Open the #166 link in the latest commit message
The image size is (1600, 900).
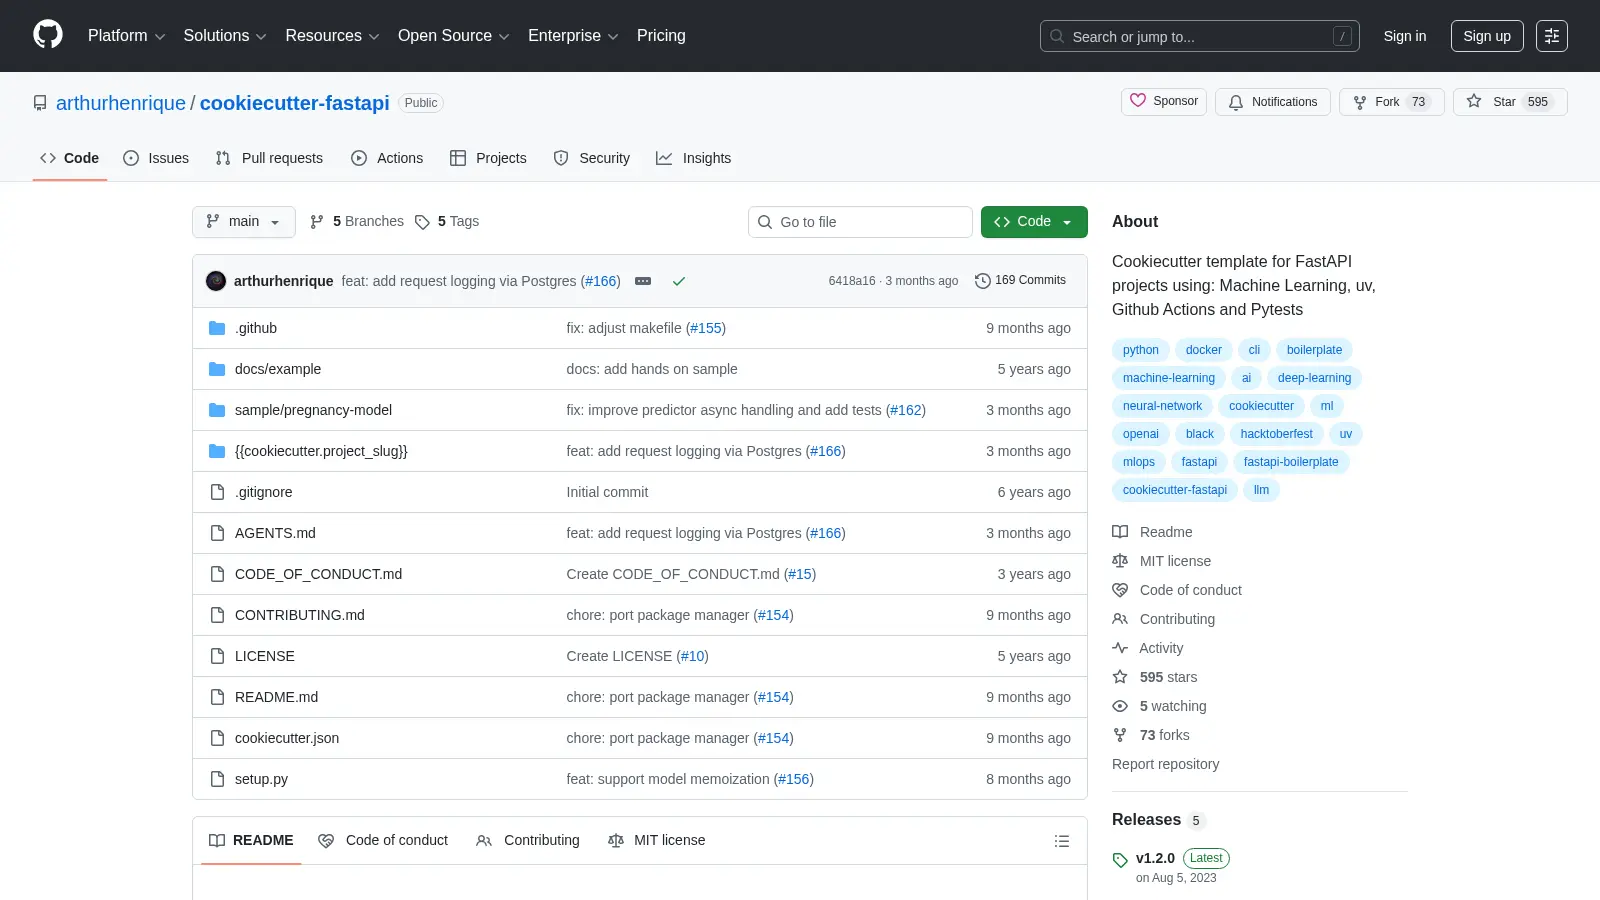point(601,281)
